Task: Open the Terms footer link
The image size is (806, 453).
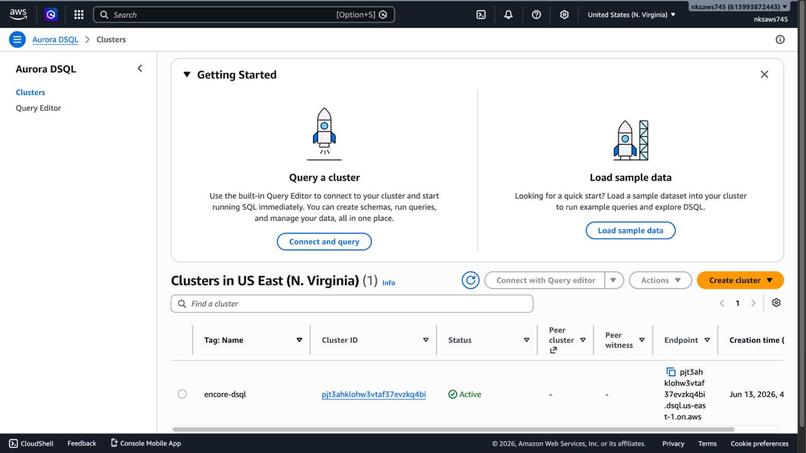Action: (707, 443)
